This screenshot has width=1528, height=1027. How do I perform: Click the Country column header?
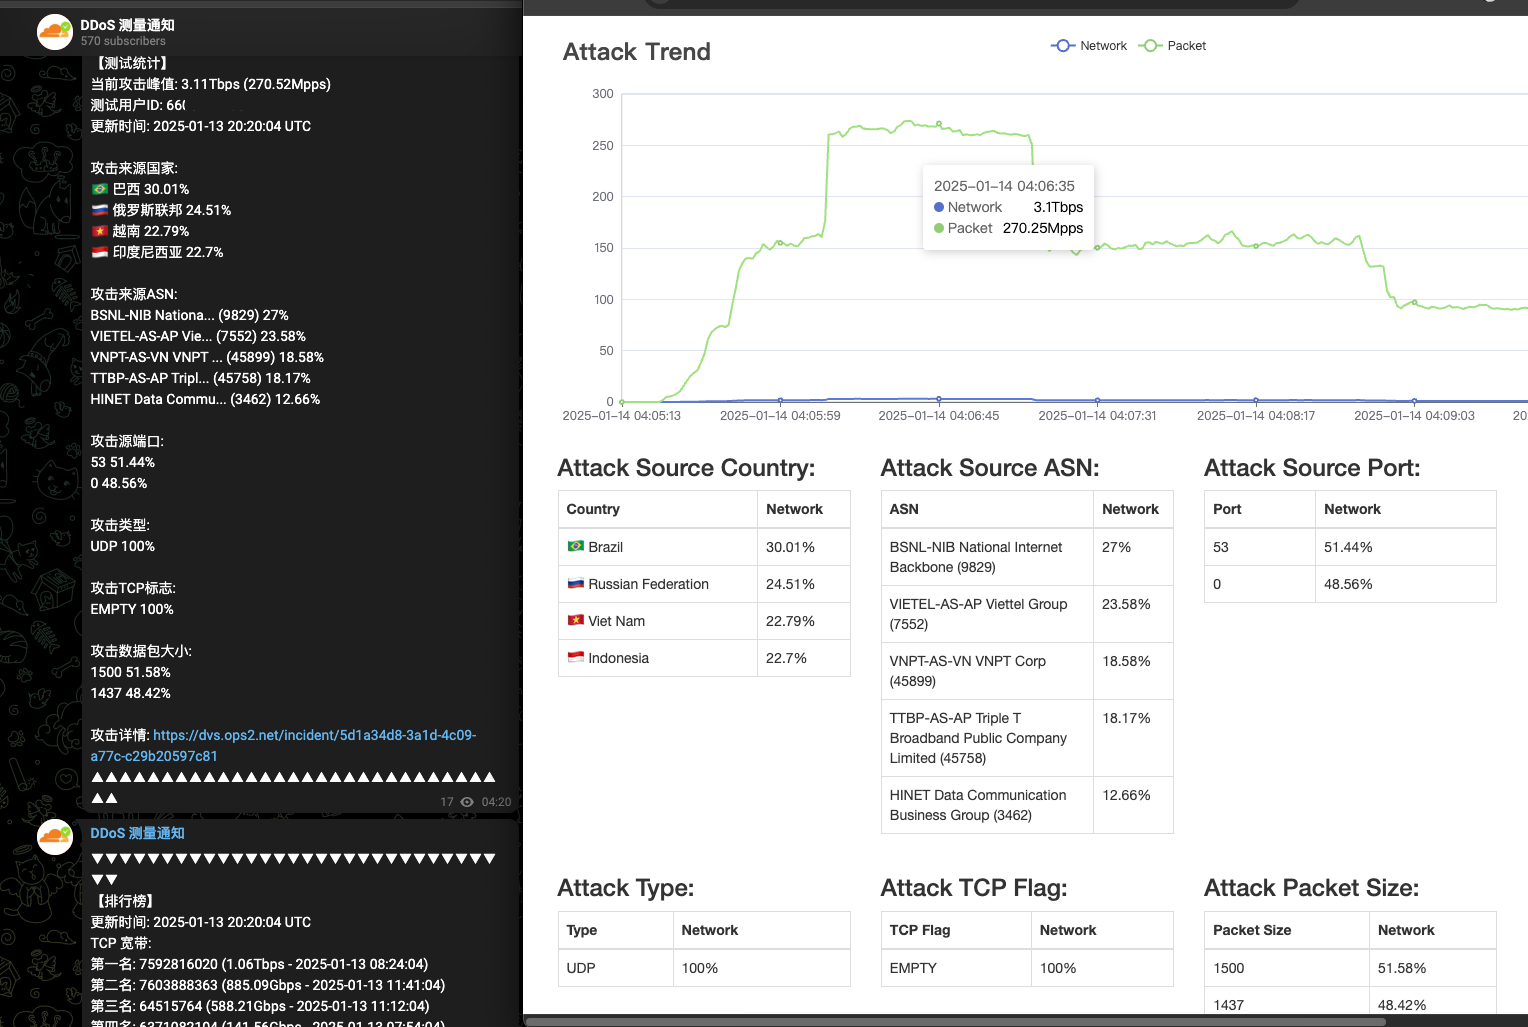pos(593,509)
